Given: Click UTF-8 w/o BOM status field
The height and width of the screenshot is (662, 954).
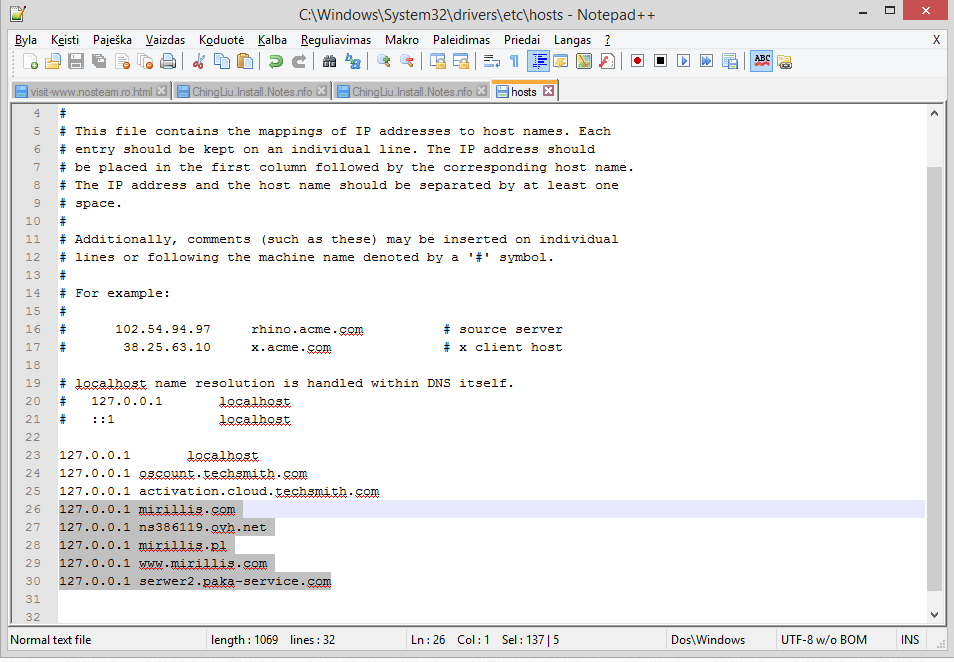Looking at the screenshot, I should tap(824, 639).
